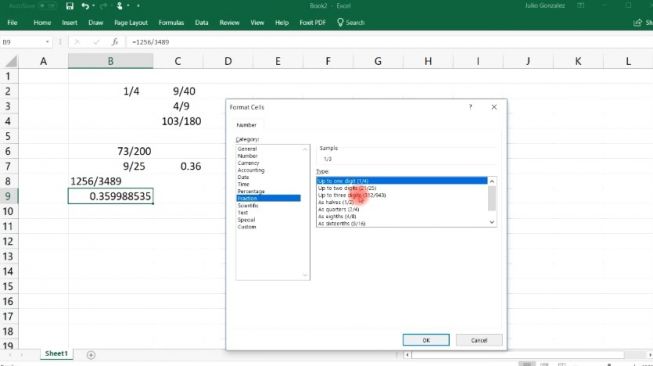Select row 9 header
Screen dimensions: 653x366
point(8,196)
